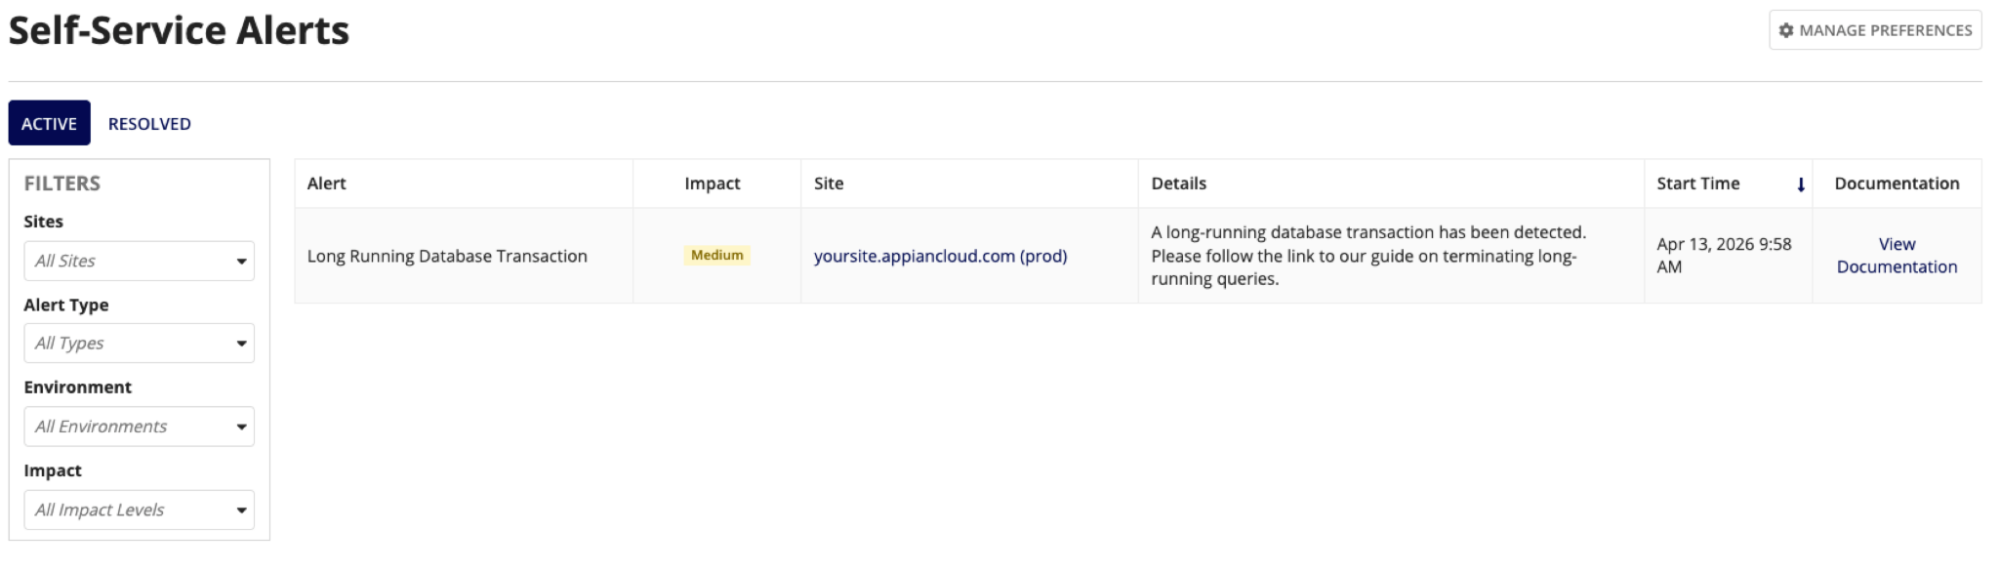Click the Impact filter label
Image resolution: width=1999 pixels, height=566 pixels.
coord(53,470)
